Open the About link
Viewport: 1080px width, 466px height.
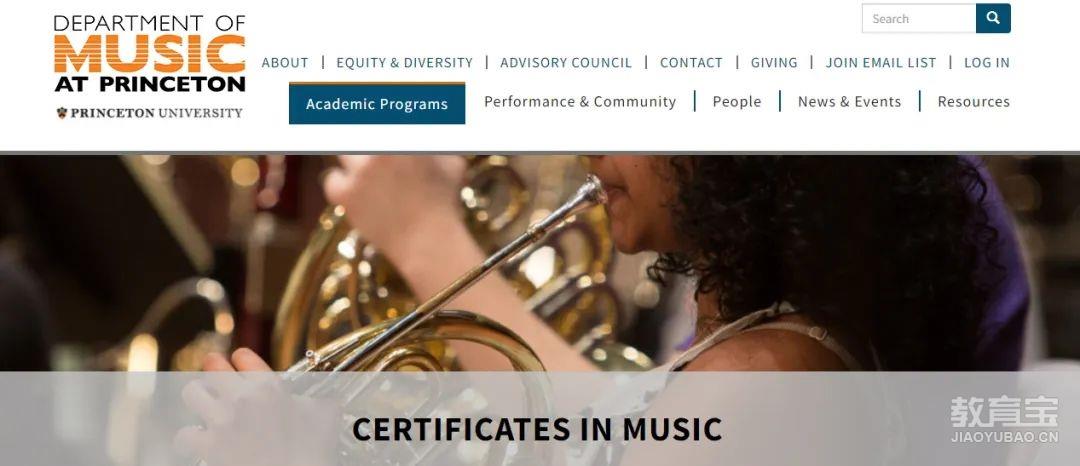(x=284, y=63)
